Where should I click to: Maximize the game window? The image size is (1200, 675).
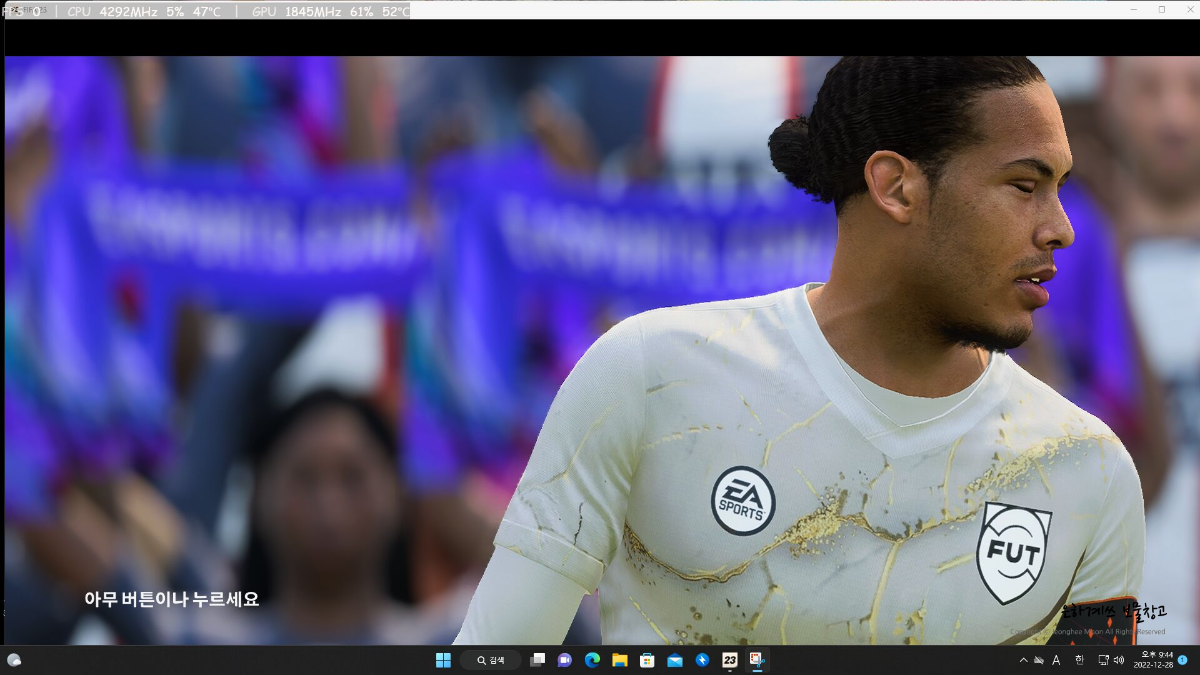[x=1161, y=9]
